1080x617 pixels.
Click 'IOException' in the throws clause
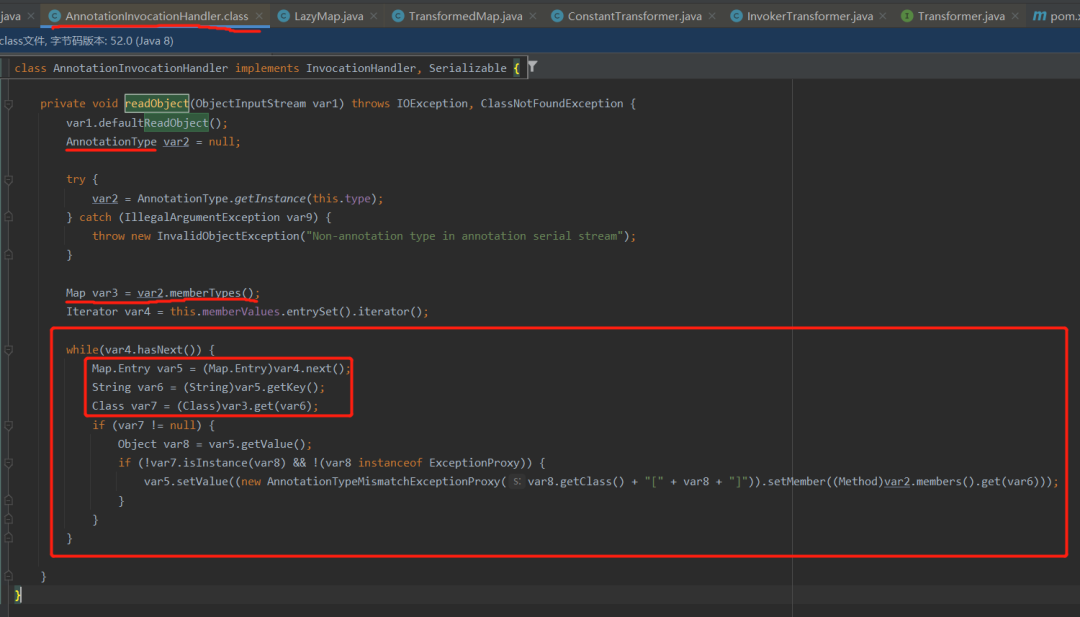pyautogui.click(x=432, y=103)
